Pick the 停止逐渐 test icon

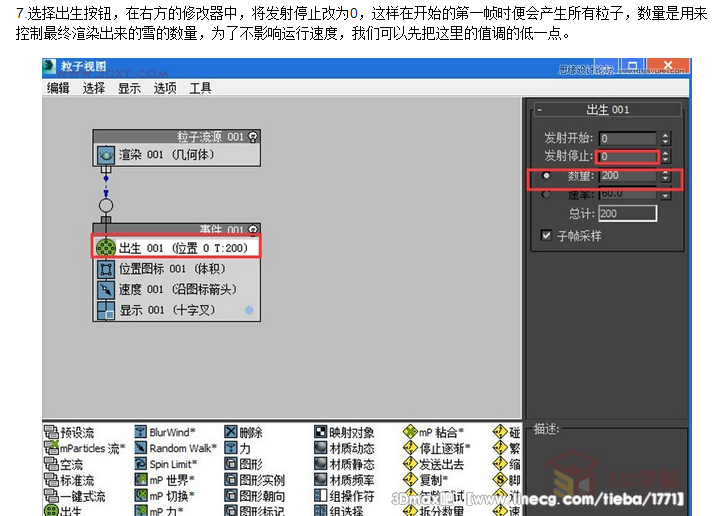click(410, 448)
